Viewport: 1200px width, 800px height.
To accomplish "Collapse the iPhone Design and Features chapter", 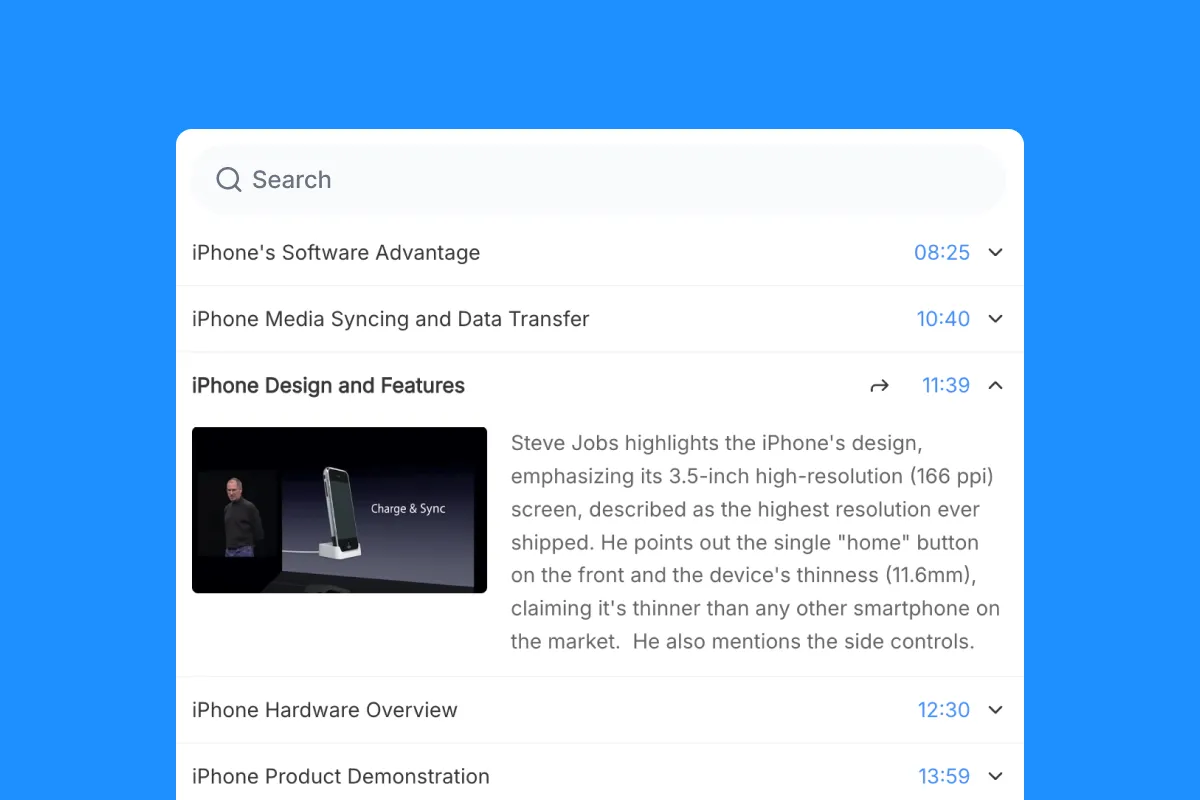I will (x=995, y=385).
